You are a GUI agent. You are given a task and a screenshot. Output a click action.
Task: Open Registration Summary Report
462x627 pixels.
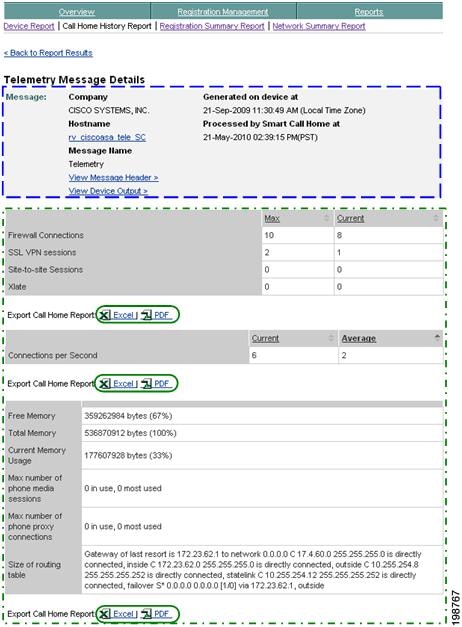pyautogui.click(x=212, y=26)
